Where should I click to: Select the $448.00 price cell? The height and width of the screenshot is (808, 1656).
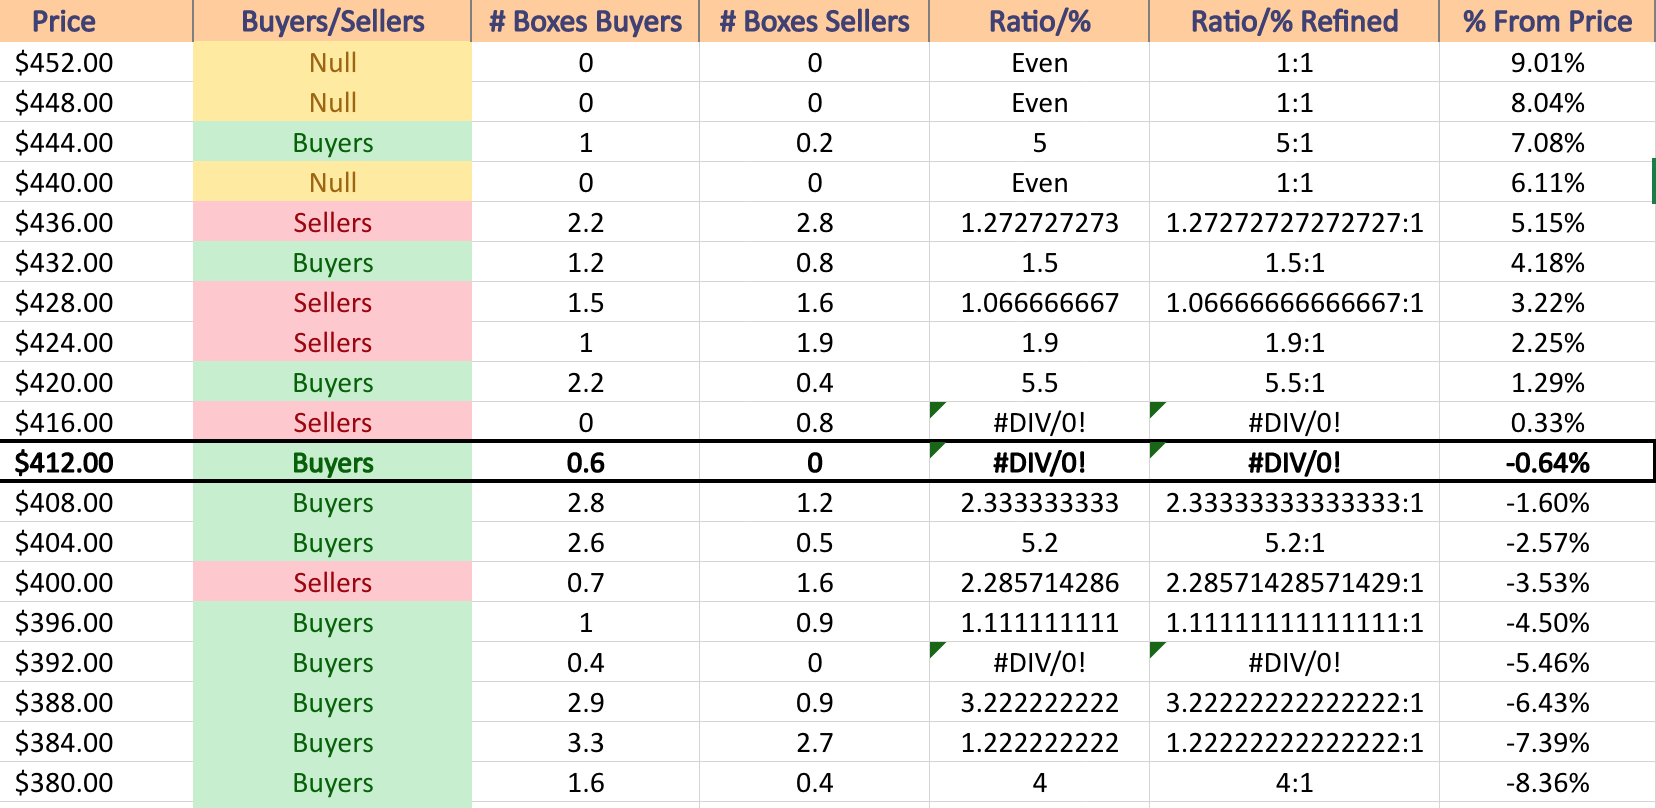pyautogui.click(x=96, y=102)
